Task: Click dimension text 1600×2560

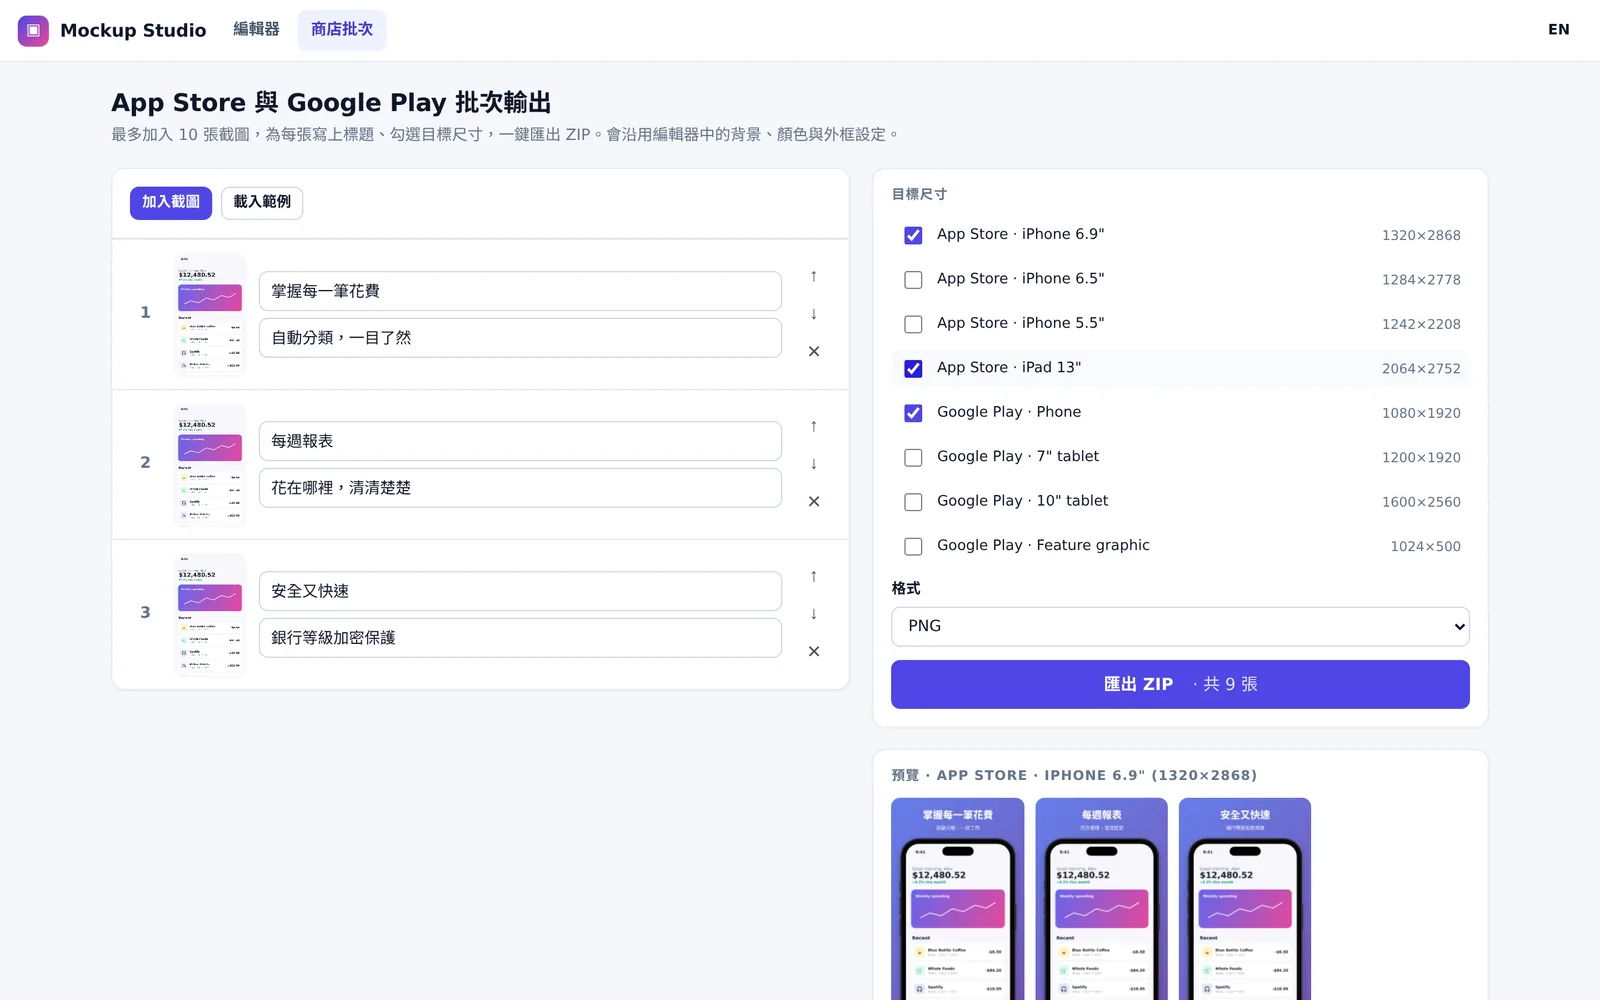Action: 1421,502
